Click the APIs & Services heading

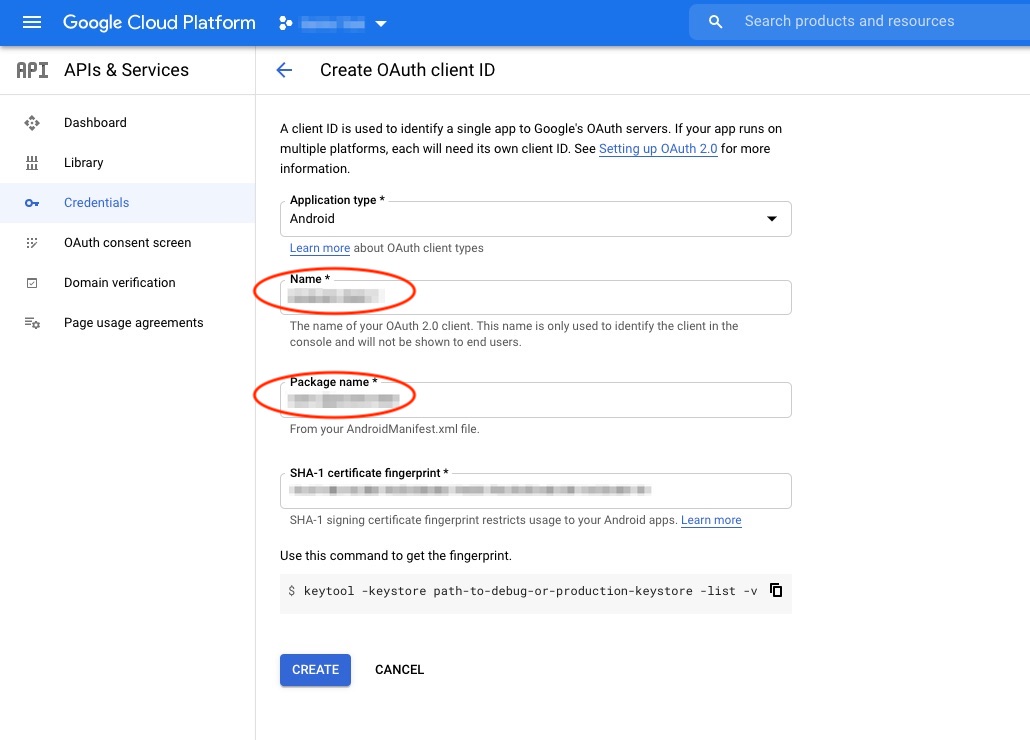click(126, 70)
